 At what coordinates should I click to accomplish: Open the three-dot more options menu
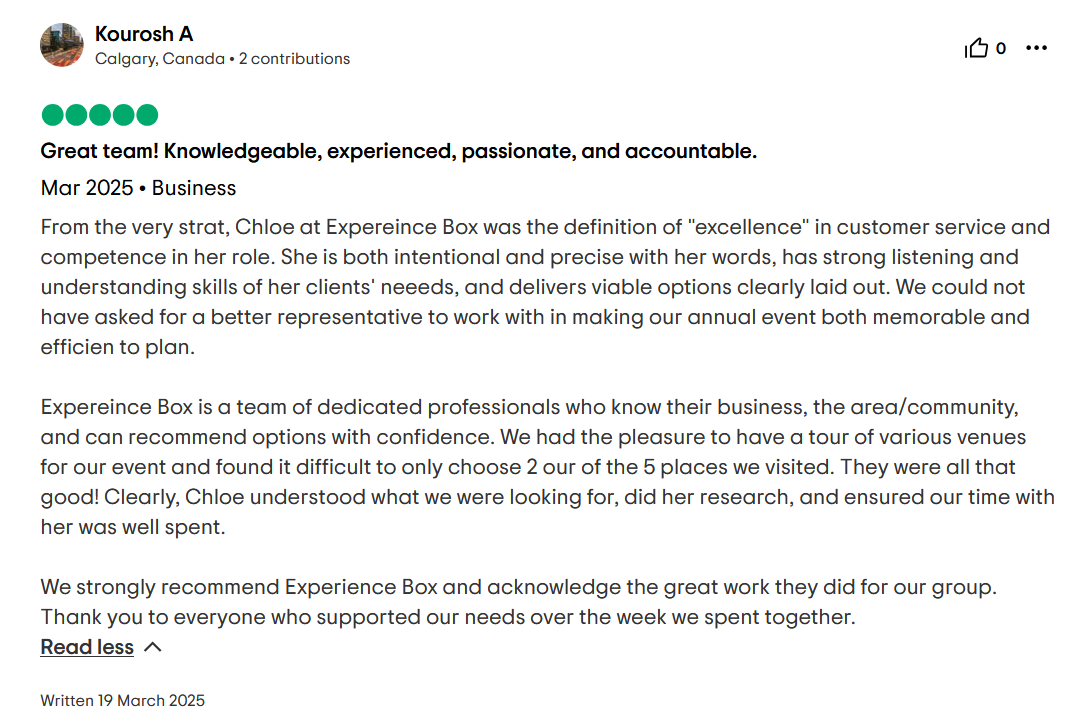tap(1037, 48)
